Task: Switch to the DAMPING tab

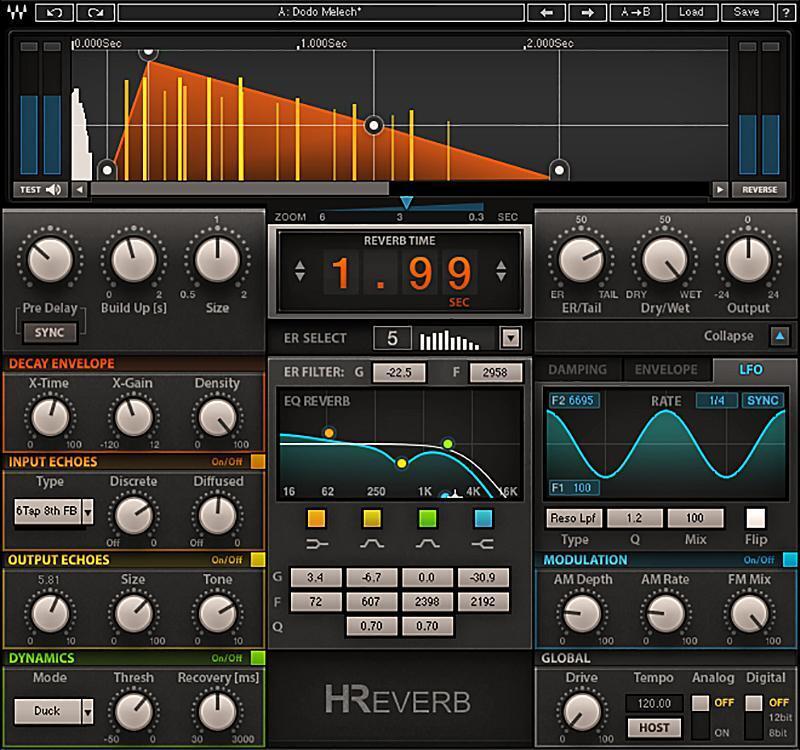Action: [x=578, y=369]
